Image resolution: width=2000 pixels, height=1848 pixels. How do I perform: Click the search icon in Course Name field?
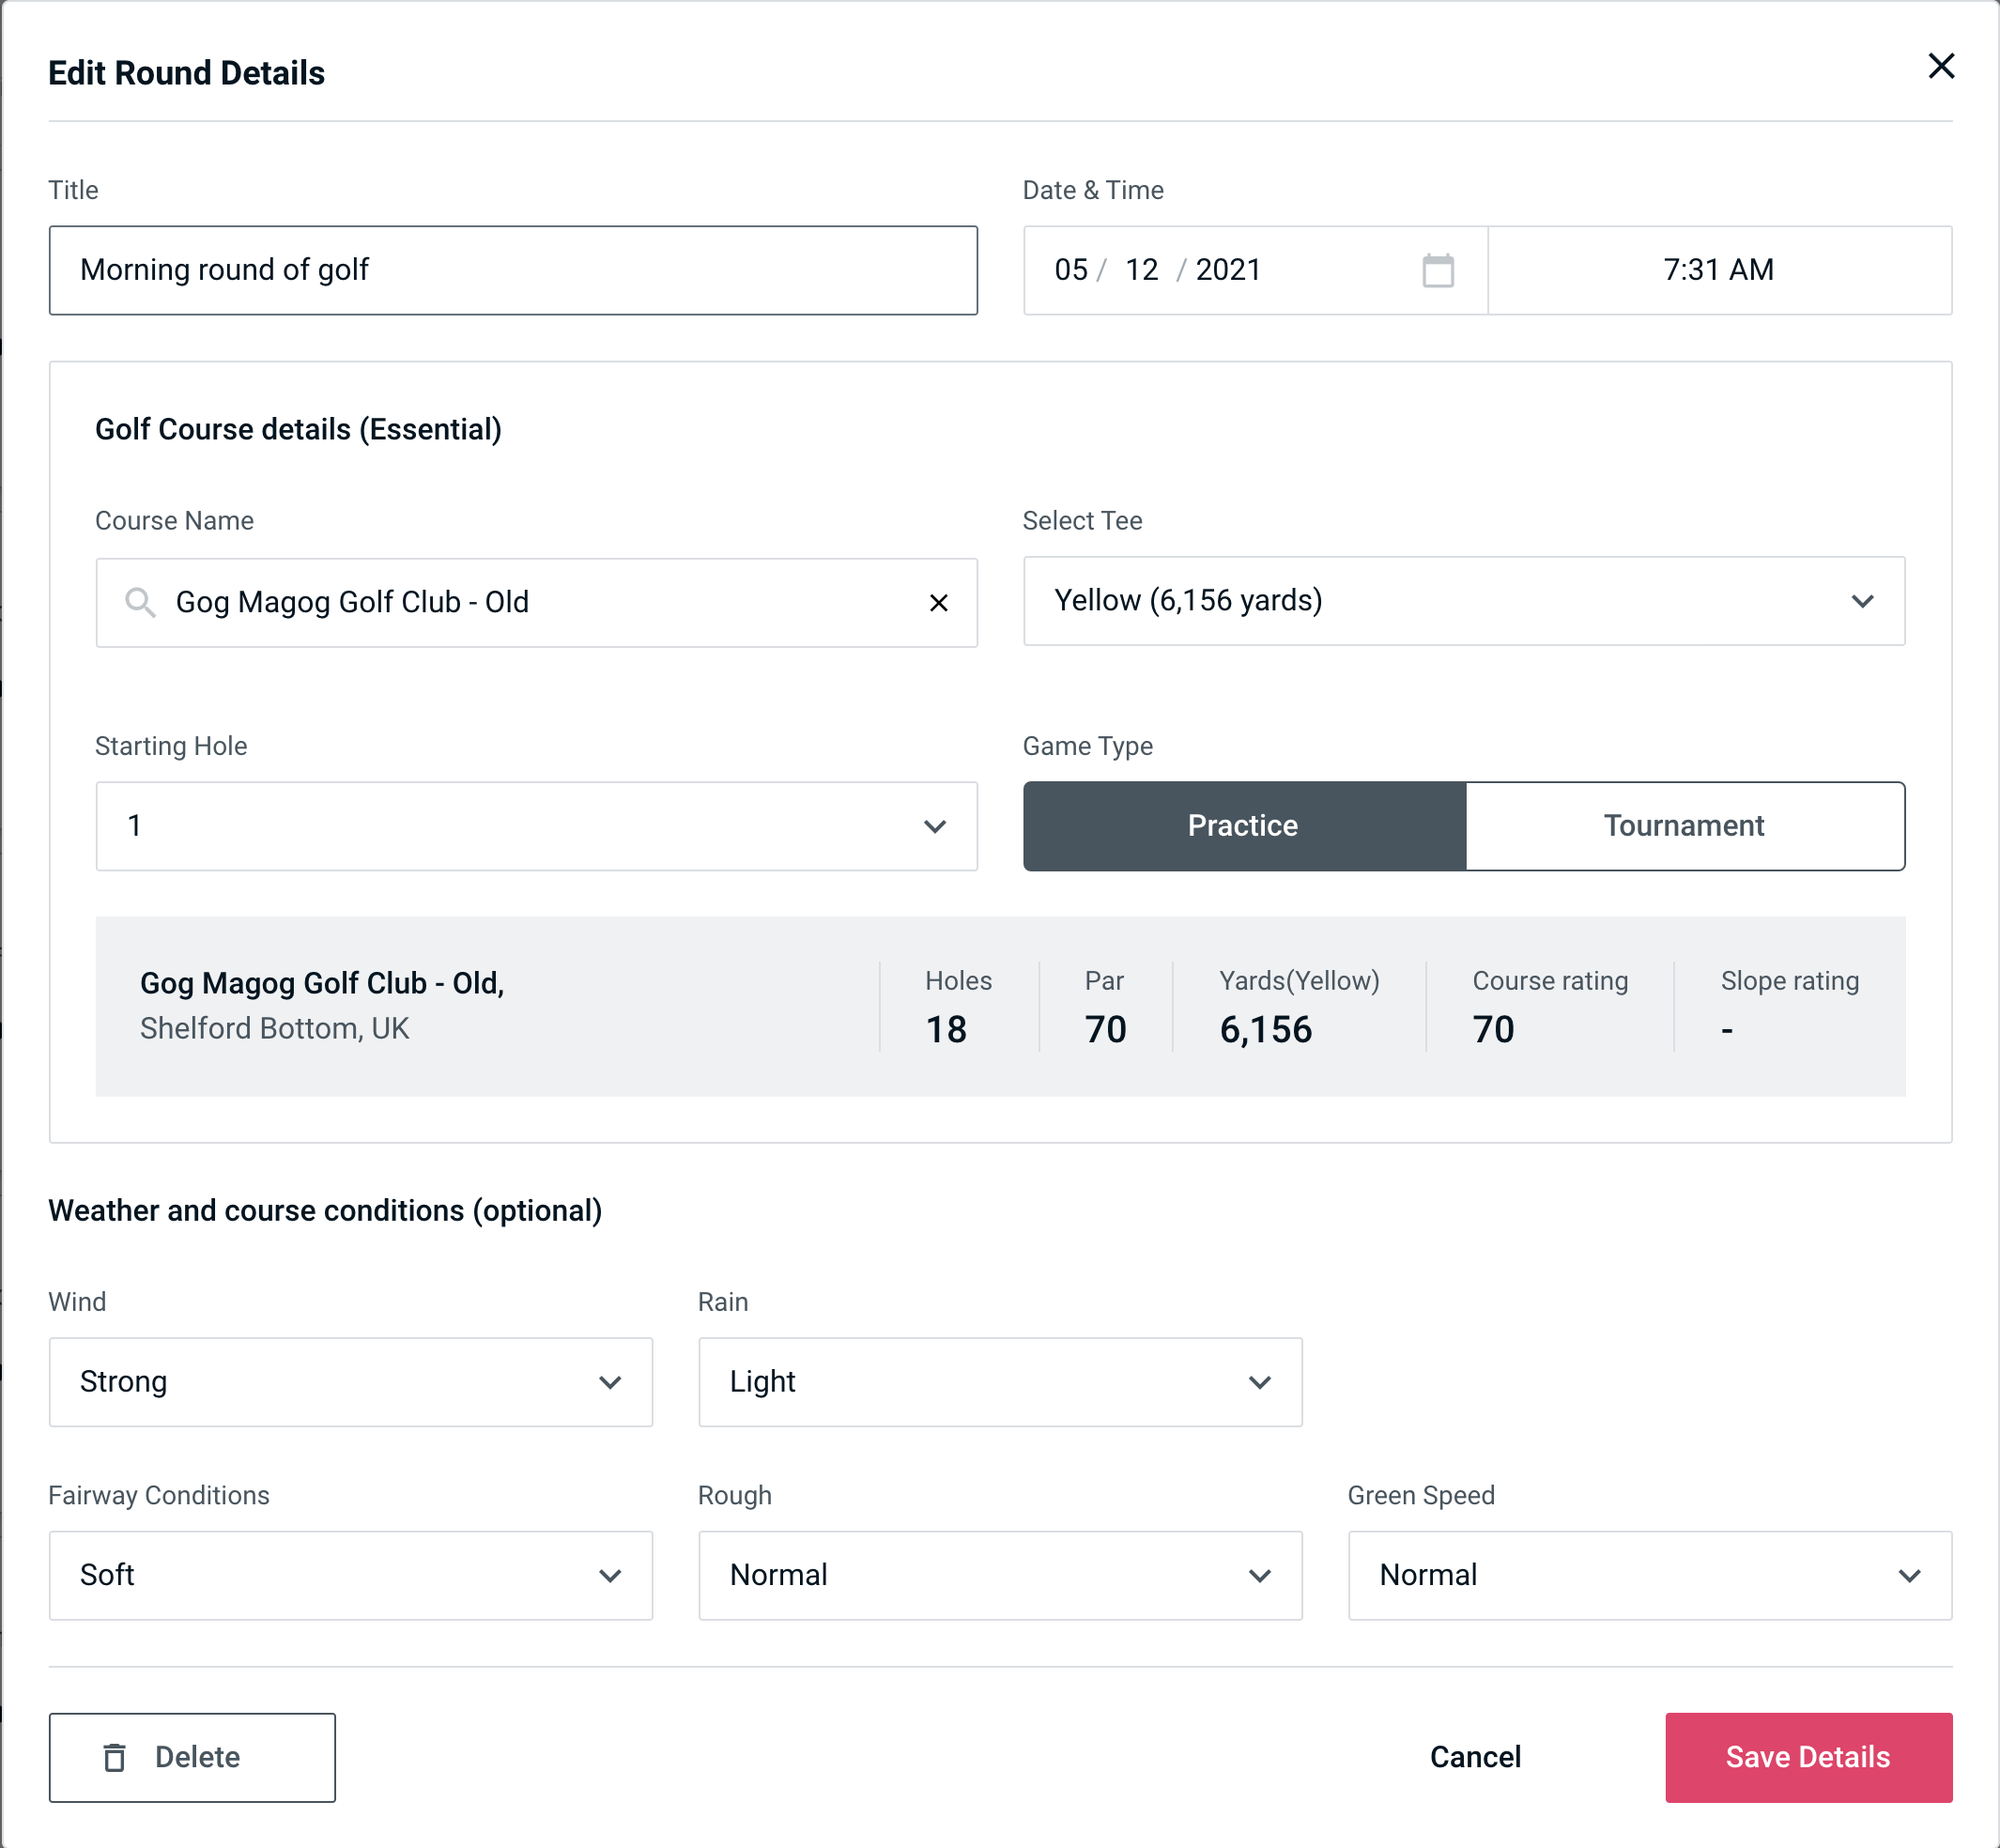(x=139, y=601)
